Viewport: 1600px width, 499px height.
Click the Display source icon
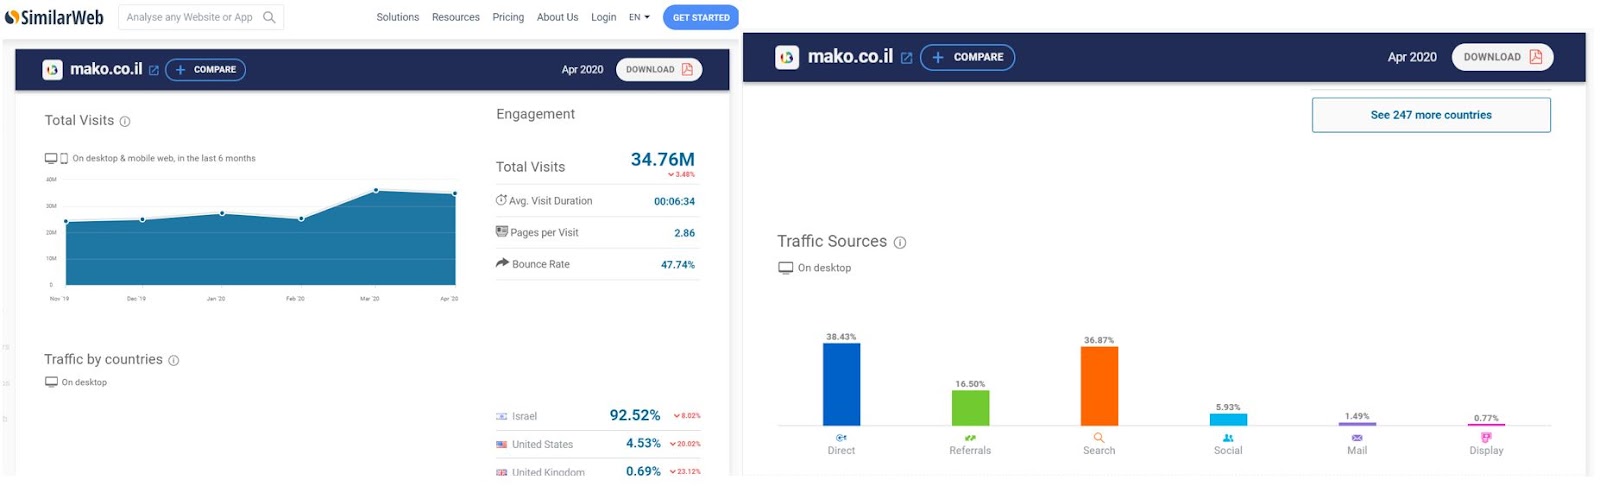[1486, 437]
